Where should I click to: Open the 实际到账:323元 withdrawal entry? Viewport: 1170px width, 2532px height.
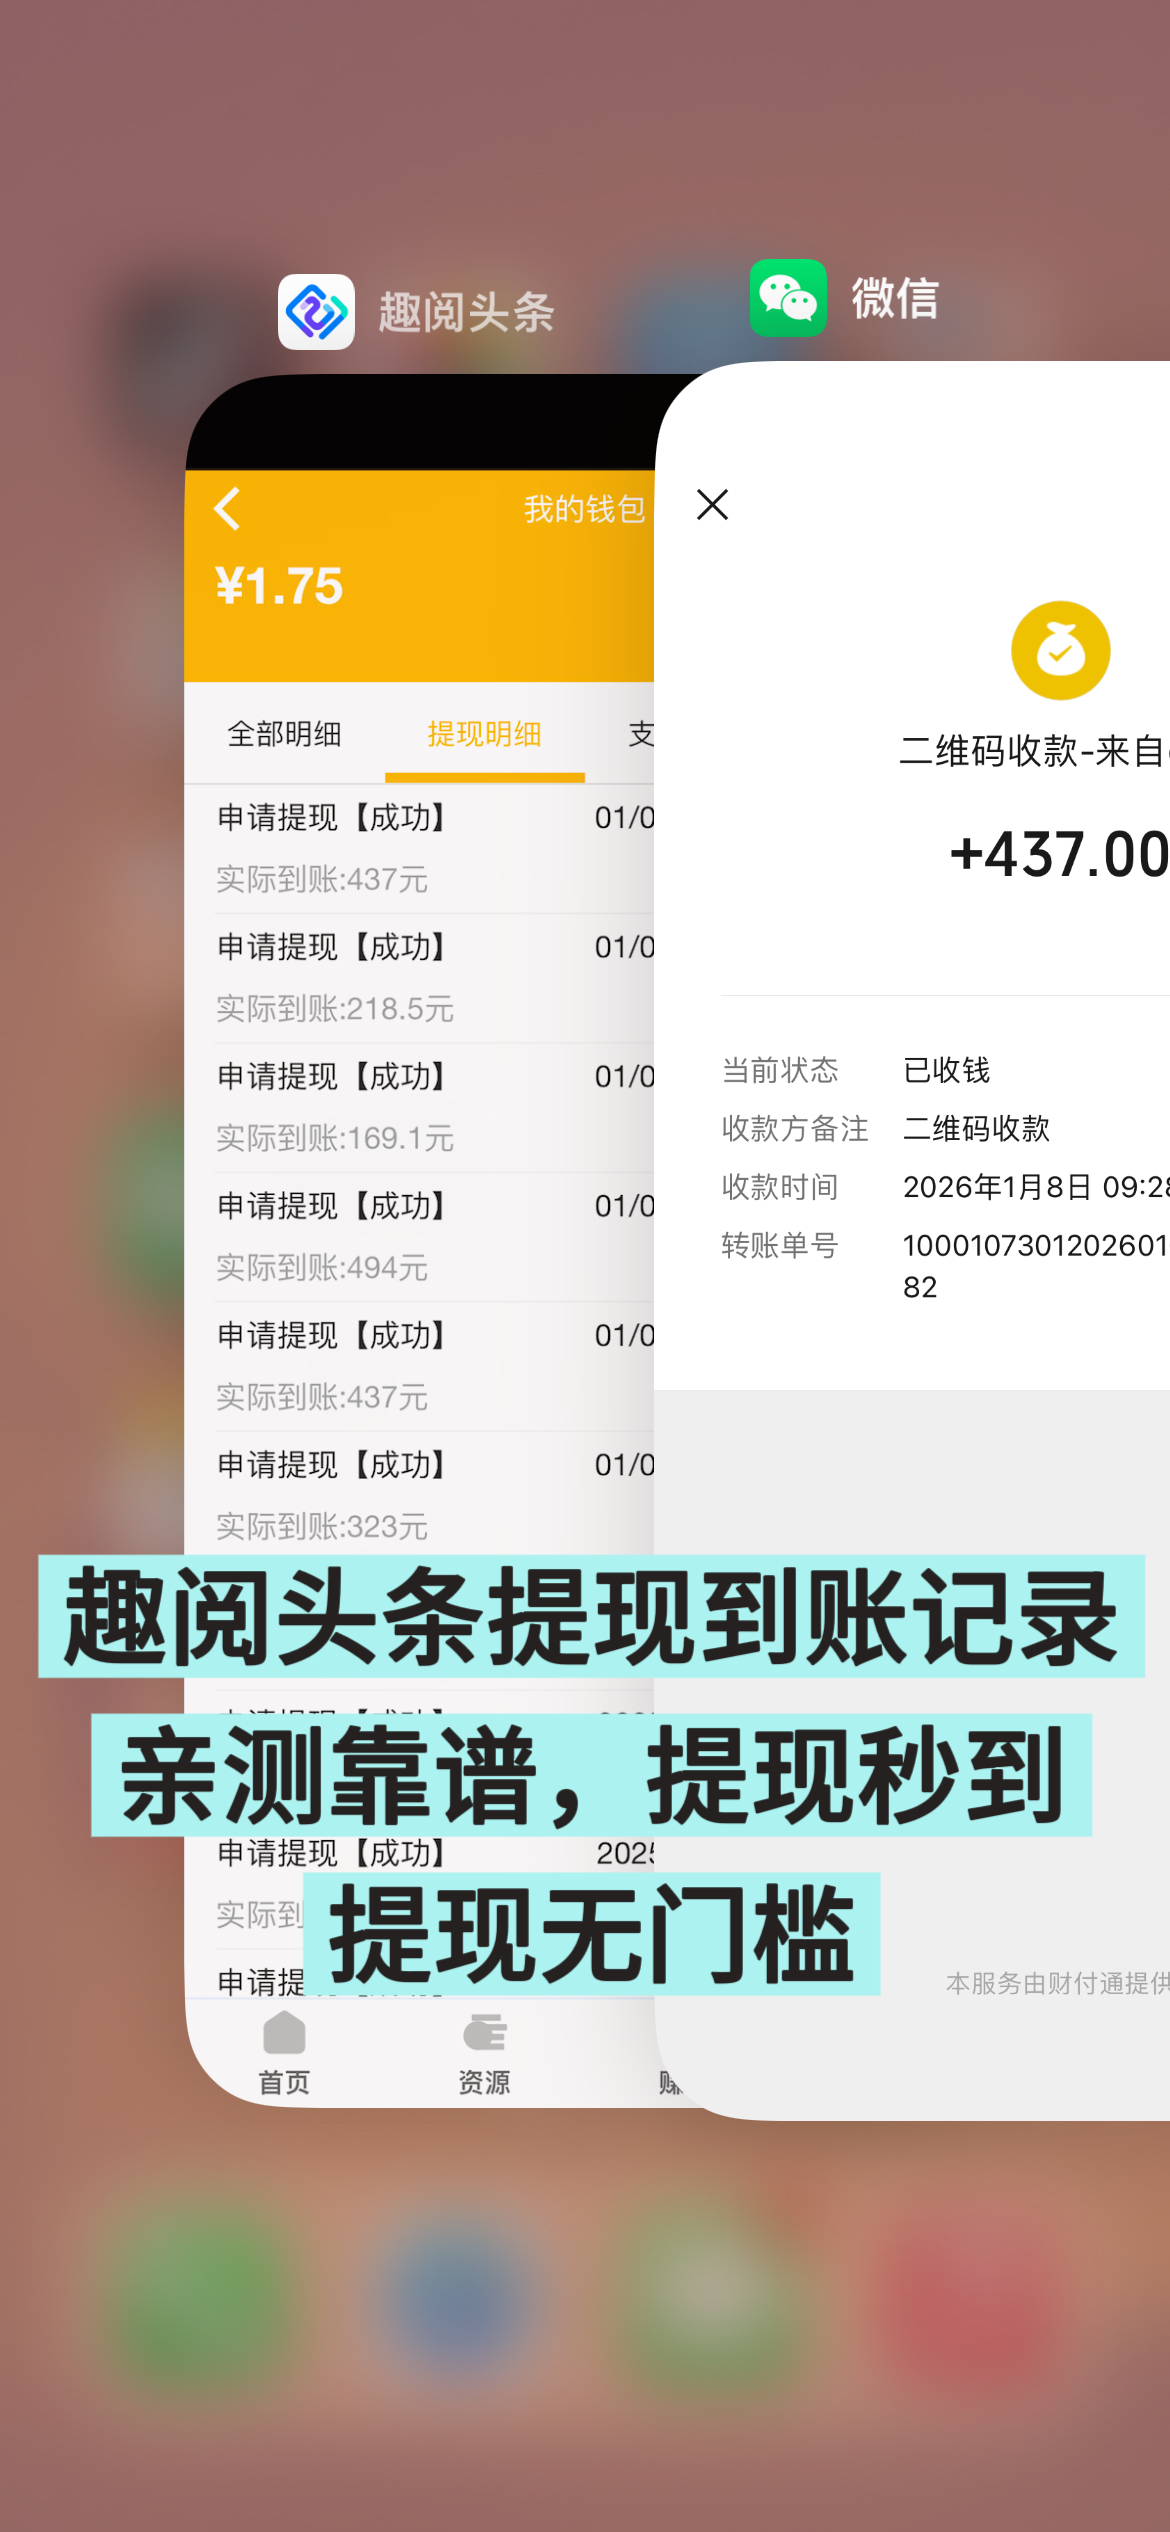point(420,1494)
